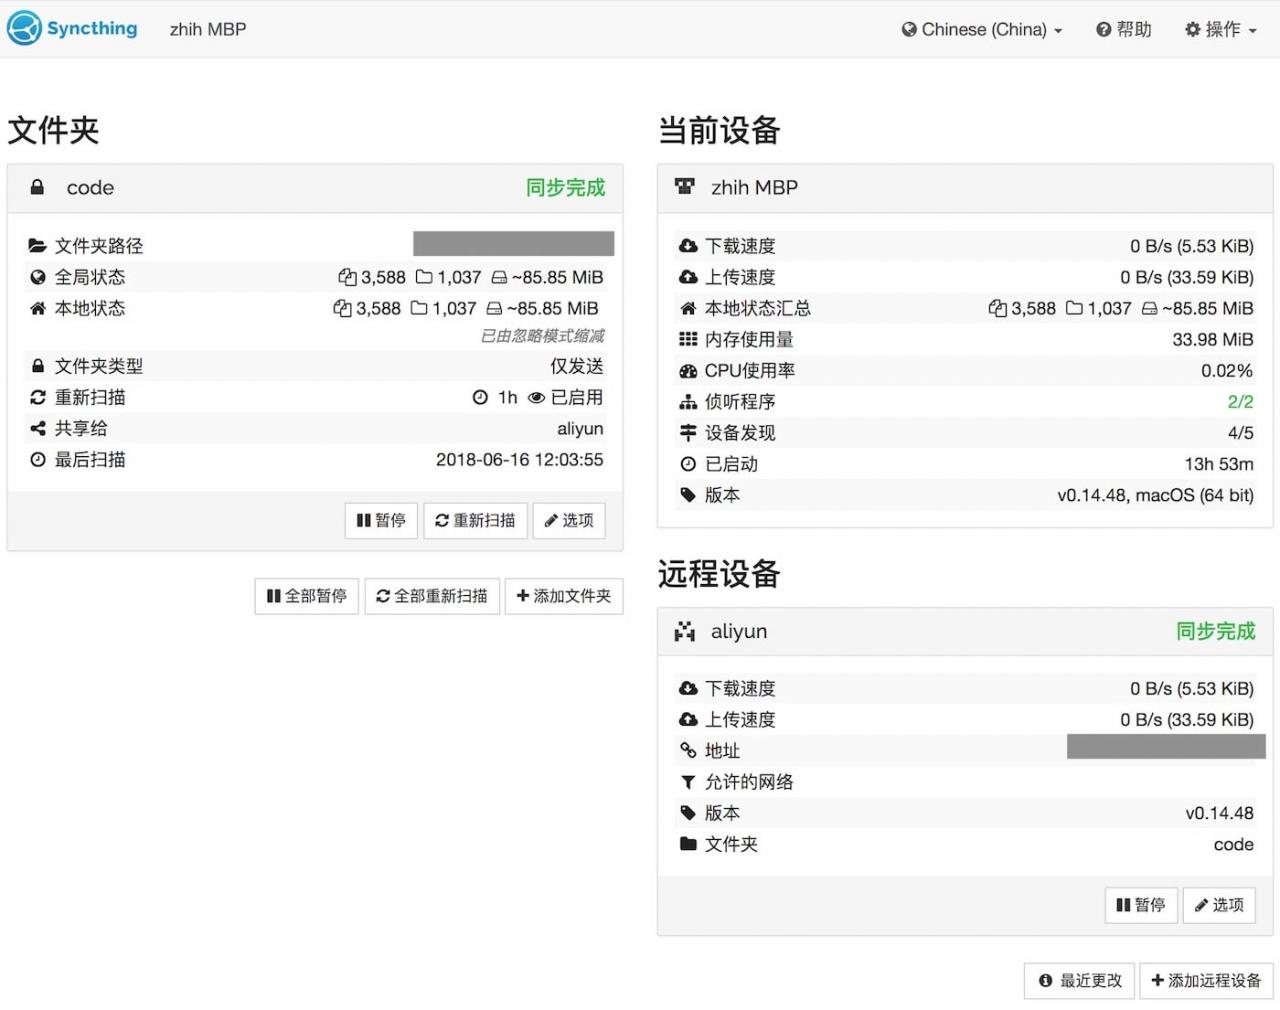
Task: Click the 文件夹路径 folder-open icon
Action: point(38,246)
